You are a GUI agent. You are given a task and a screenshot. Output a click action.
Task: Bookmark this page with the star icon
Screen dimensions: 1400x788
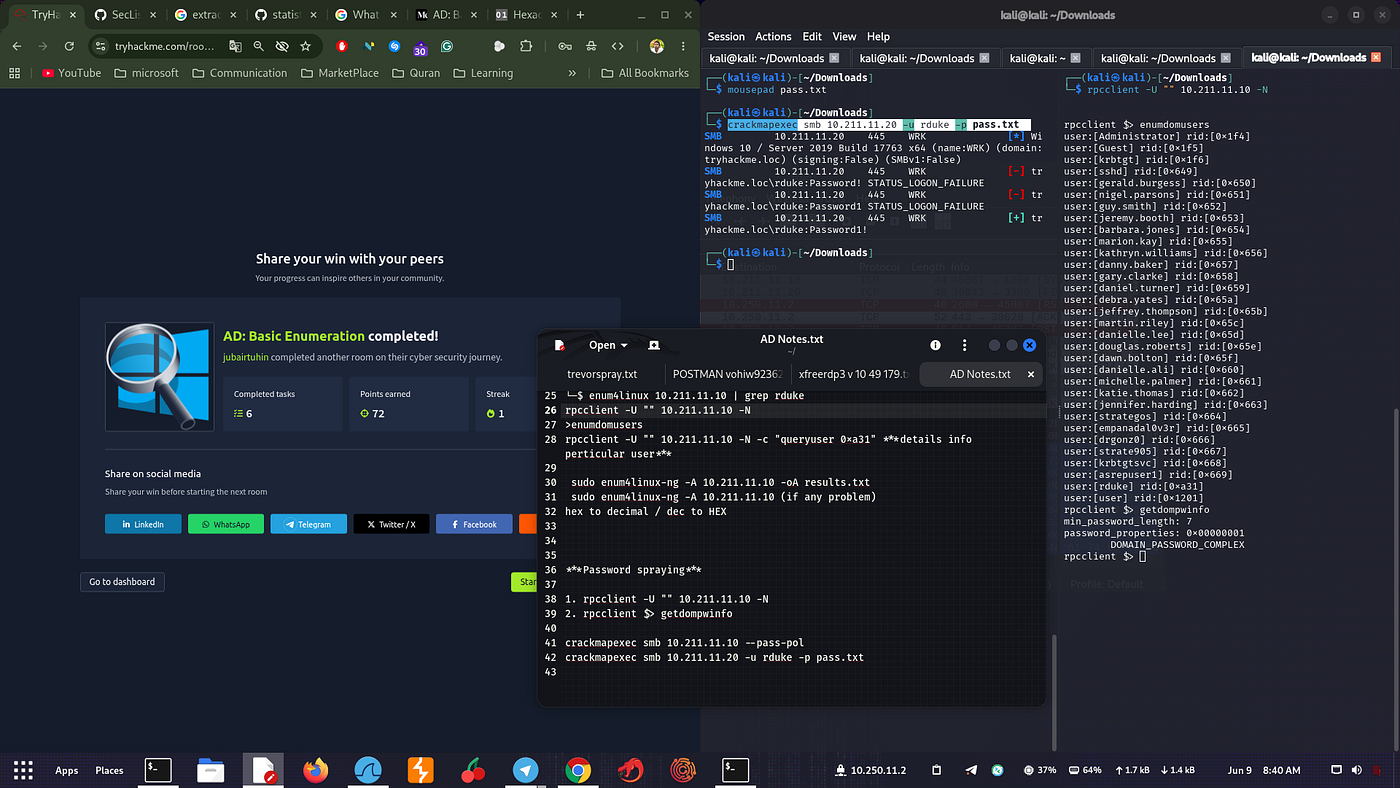pos(306,46)
